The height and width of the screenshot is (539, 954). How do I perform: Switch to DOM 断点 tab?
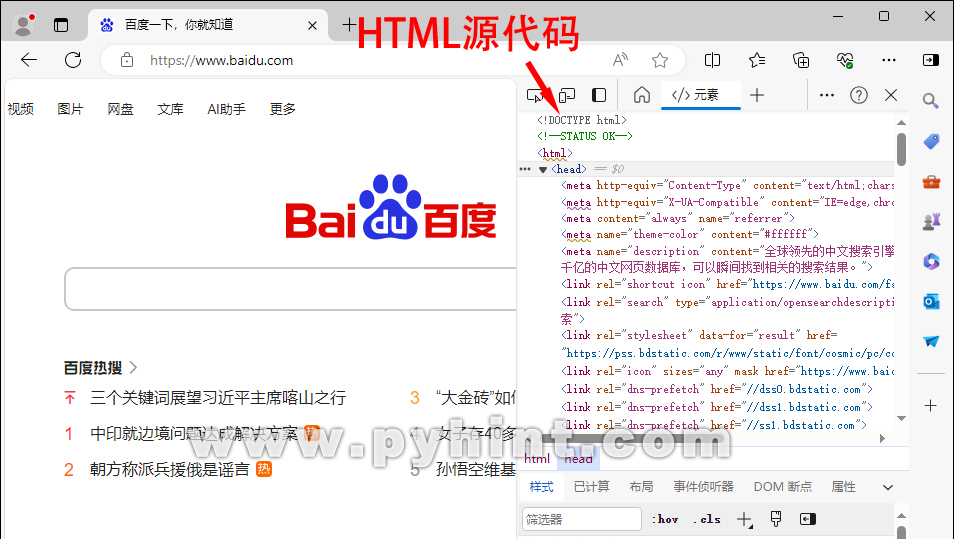[782, 487]
